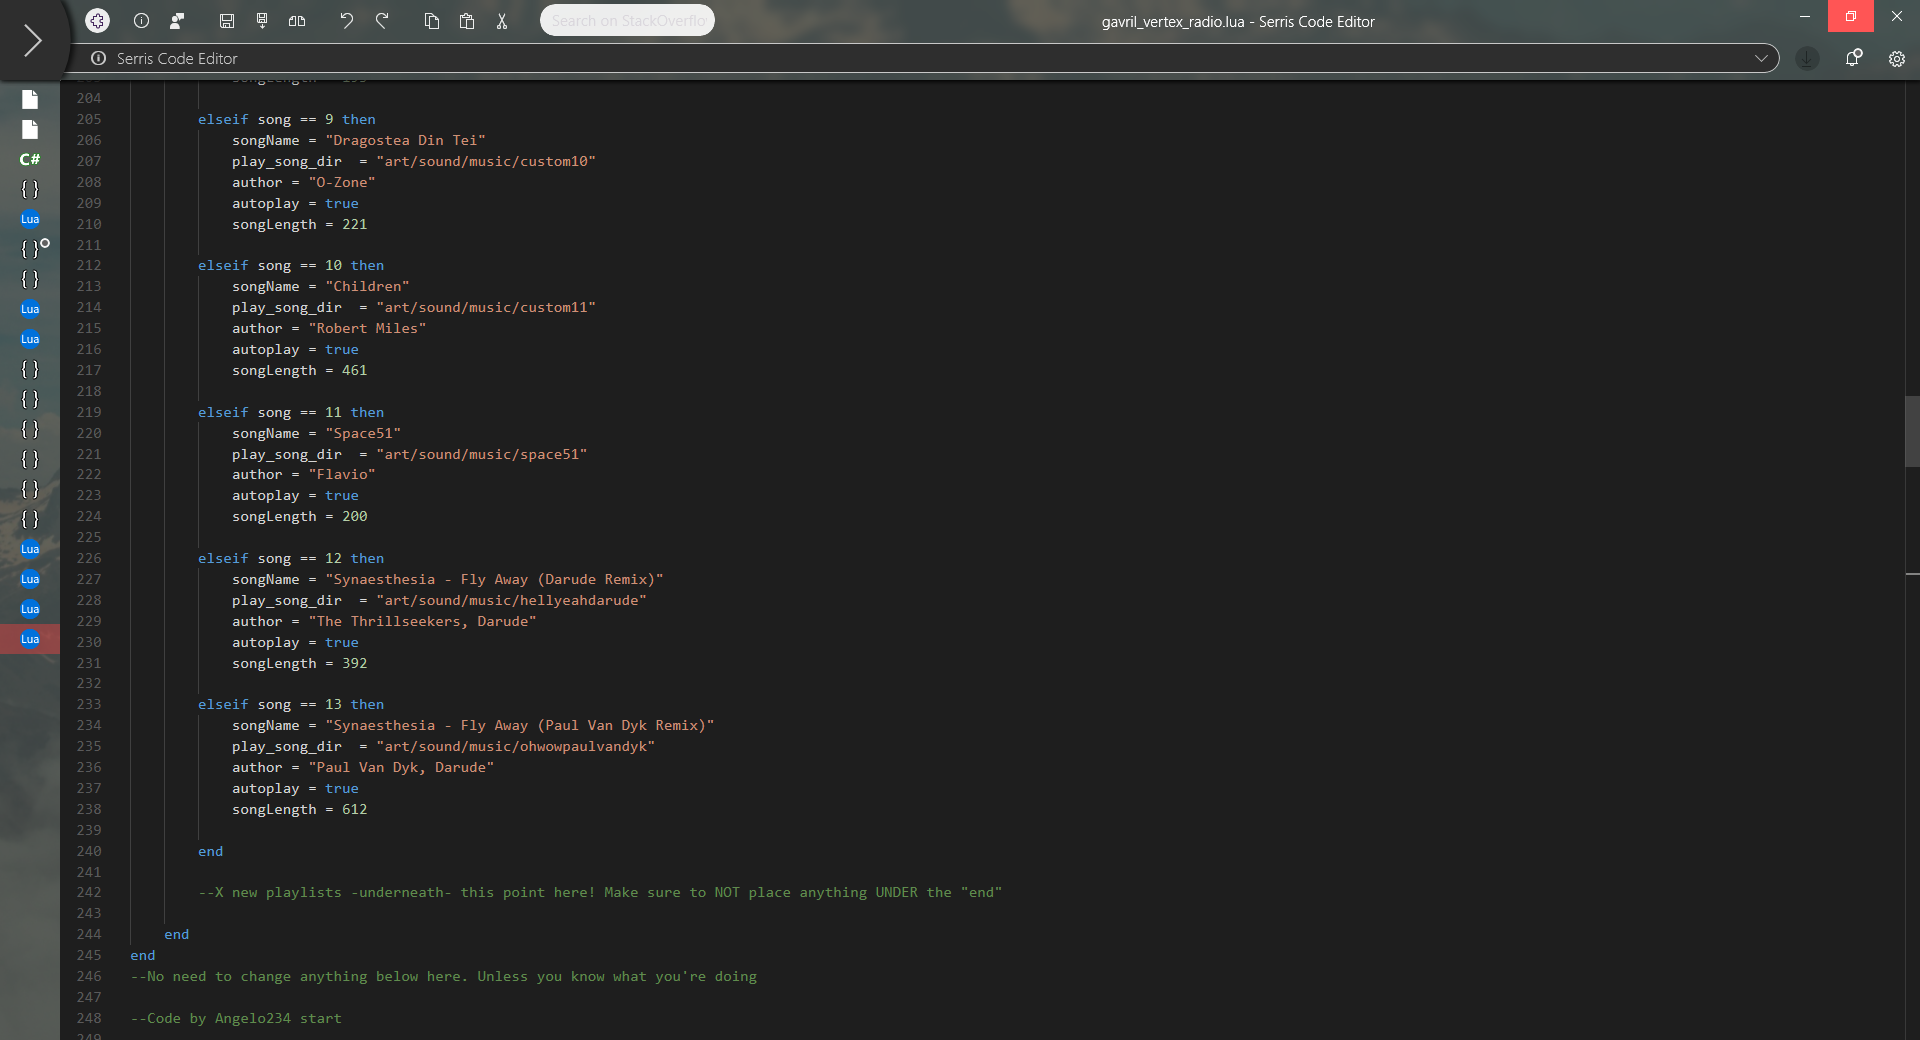Click the elseif song == 10 line
The height and width of the screenshot is (1040, 1920).
(x=291, y=265)
